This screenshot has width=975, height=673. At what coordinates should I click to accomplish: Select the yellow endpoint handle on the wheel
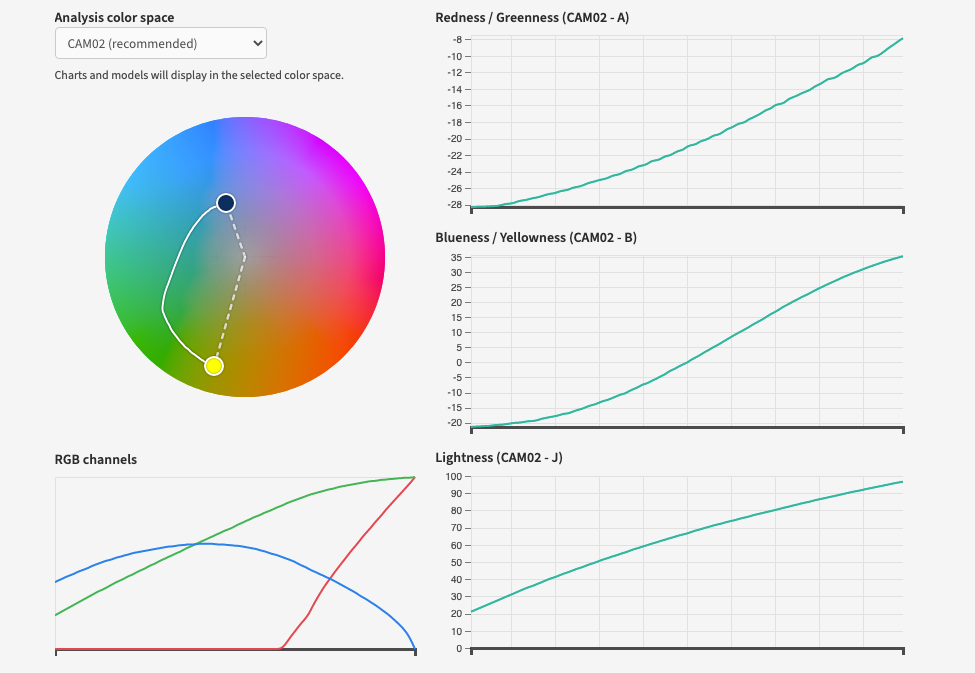214,366
